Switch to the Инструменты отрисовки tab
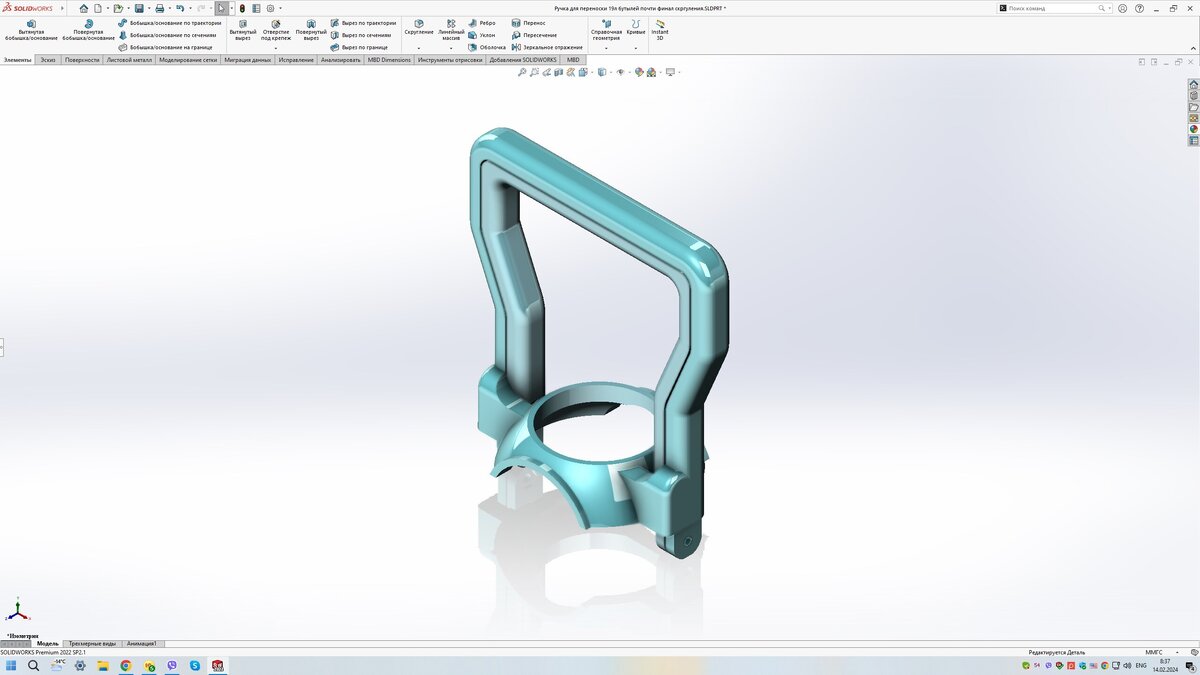This screenshot has height=675, width=1200. tap(450, 60)
